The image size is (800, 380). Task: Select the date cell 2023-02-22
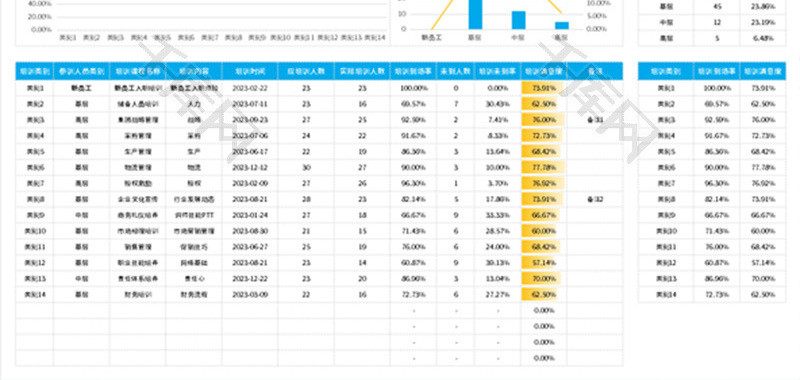(249, 88)
